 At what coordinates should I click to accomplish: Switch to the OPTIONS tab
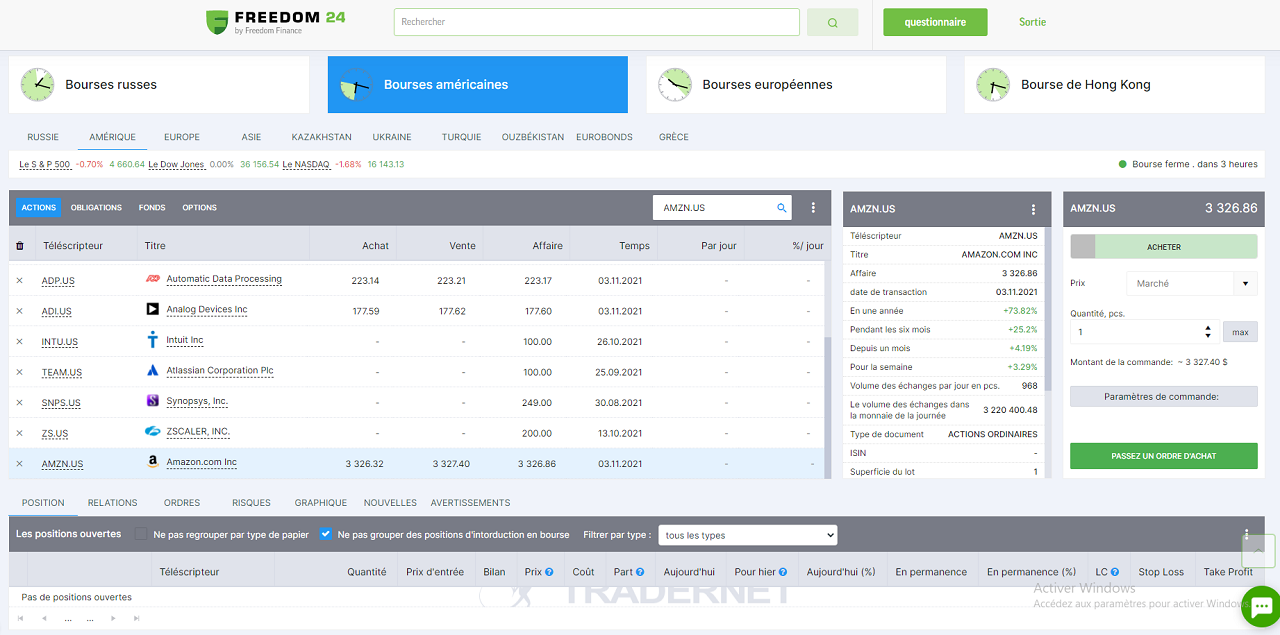point(199,208)
